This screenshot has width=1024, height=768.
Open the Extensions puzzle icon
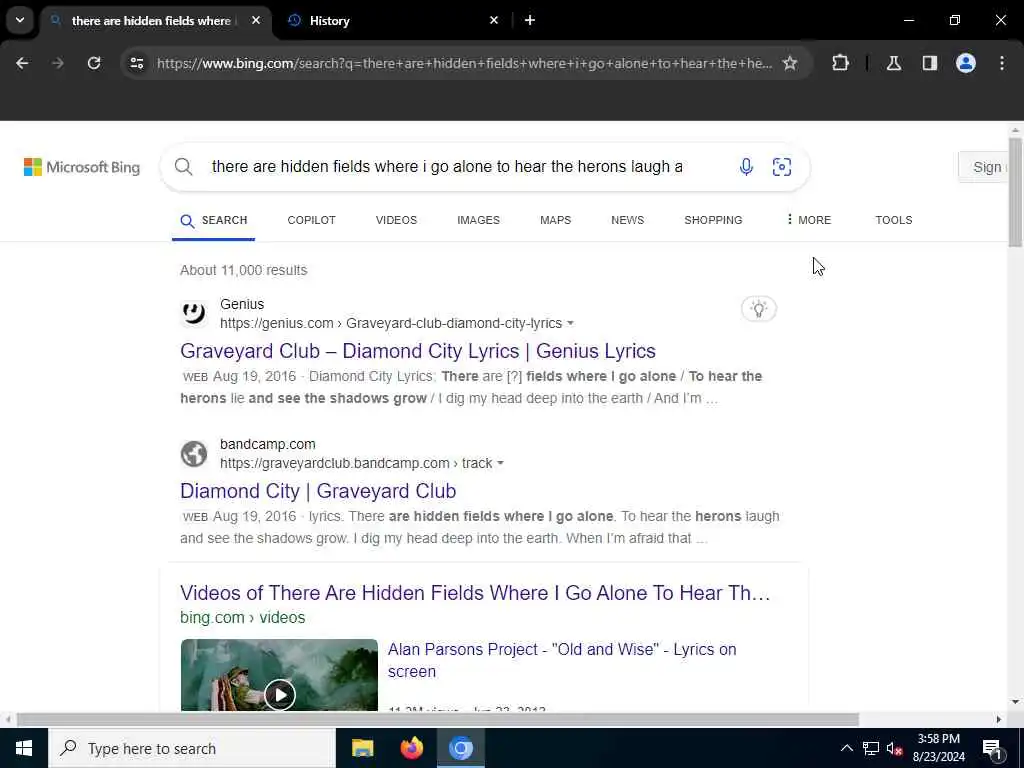(840, 63)
